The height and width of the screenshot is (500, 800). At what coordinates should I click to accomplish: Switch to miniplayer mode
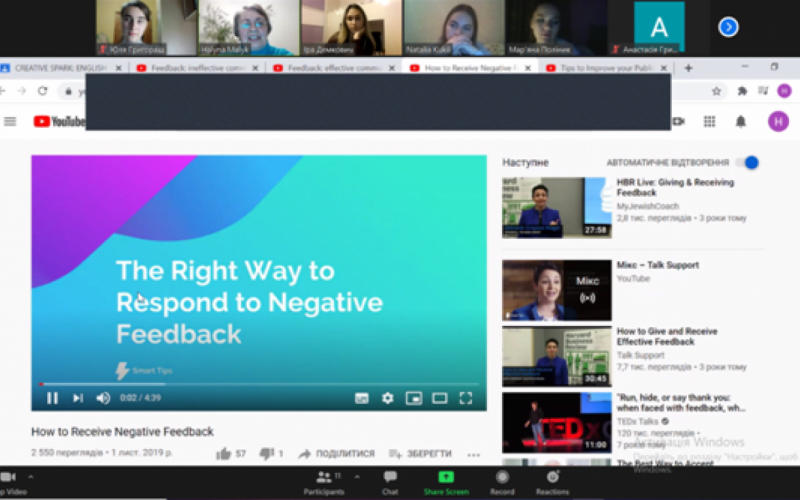[x=414, y=398]
